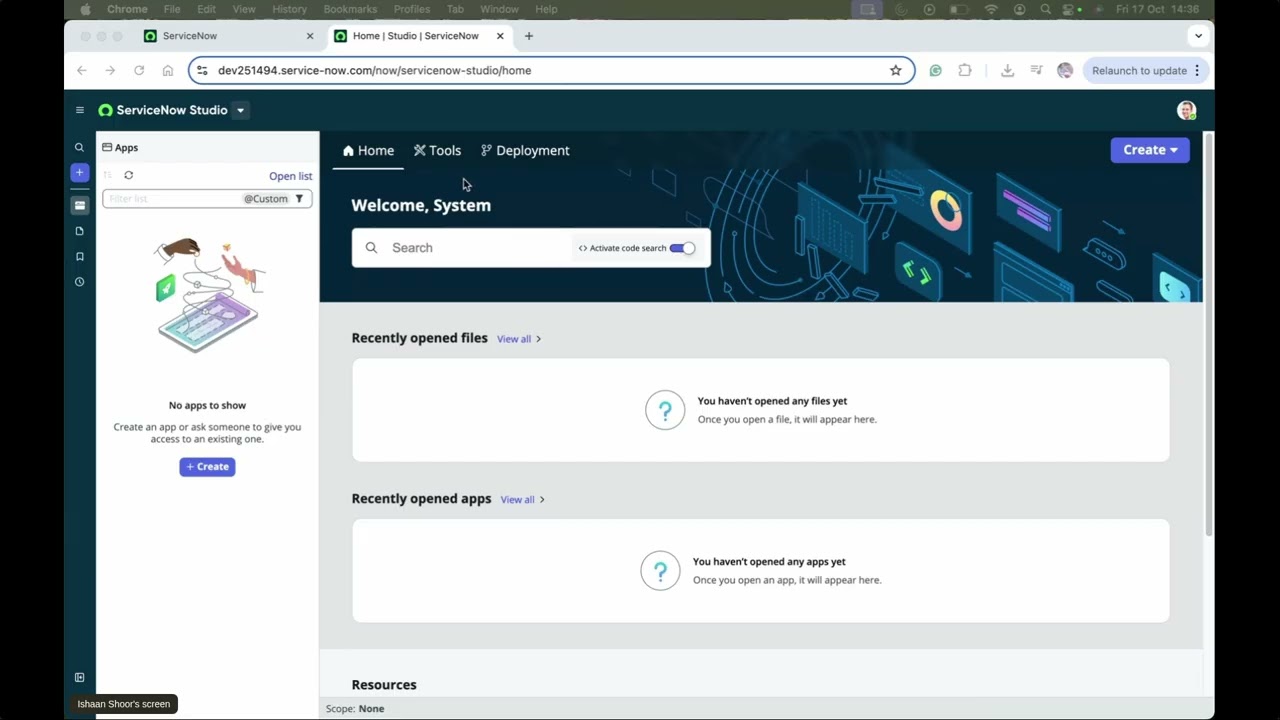Open the Bookmarks icon in the sidebar

click(79, 256)
